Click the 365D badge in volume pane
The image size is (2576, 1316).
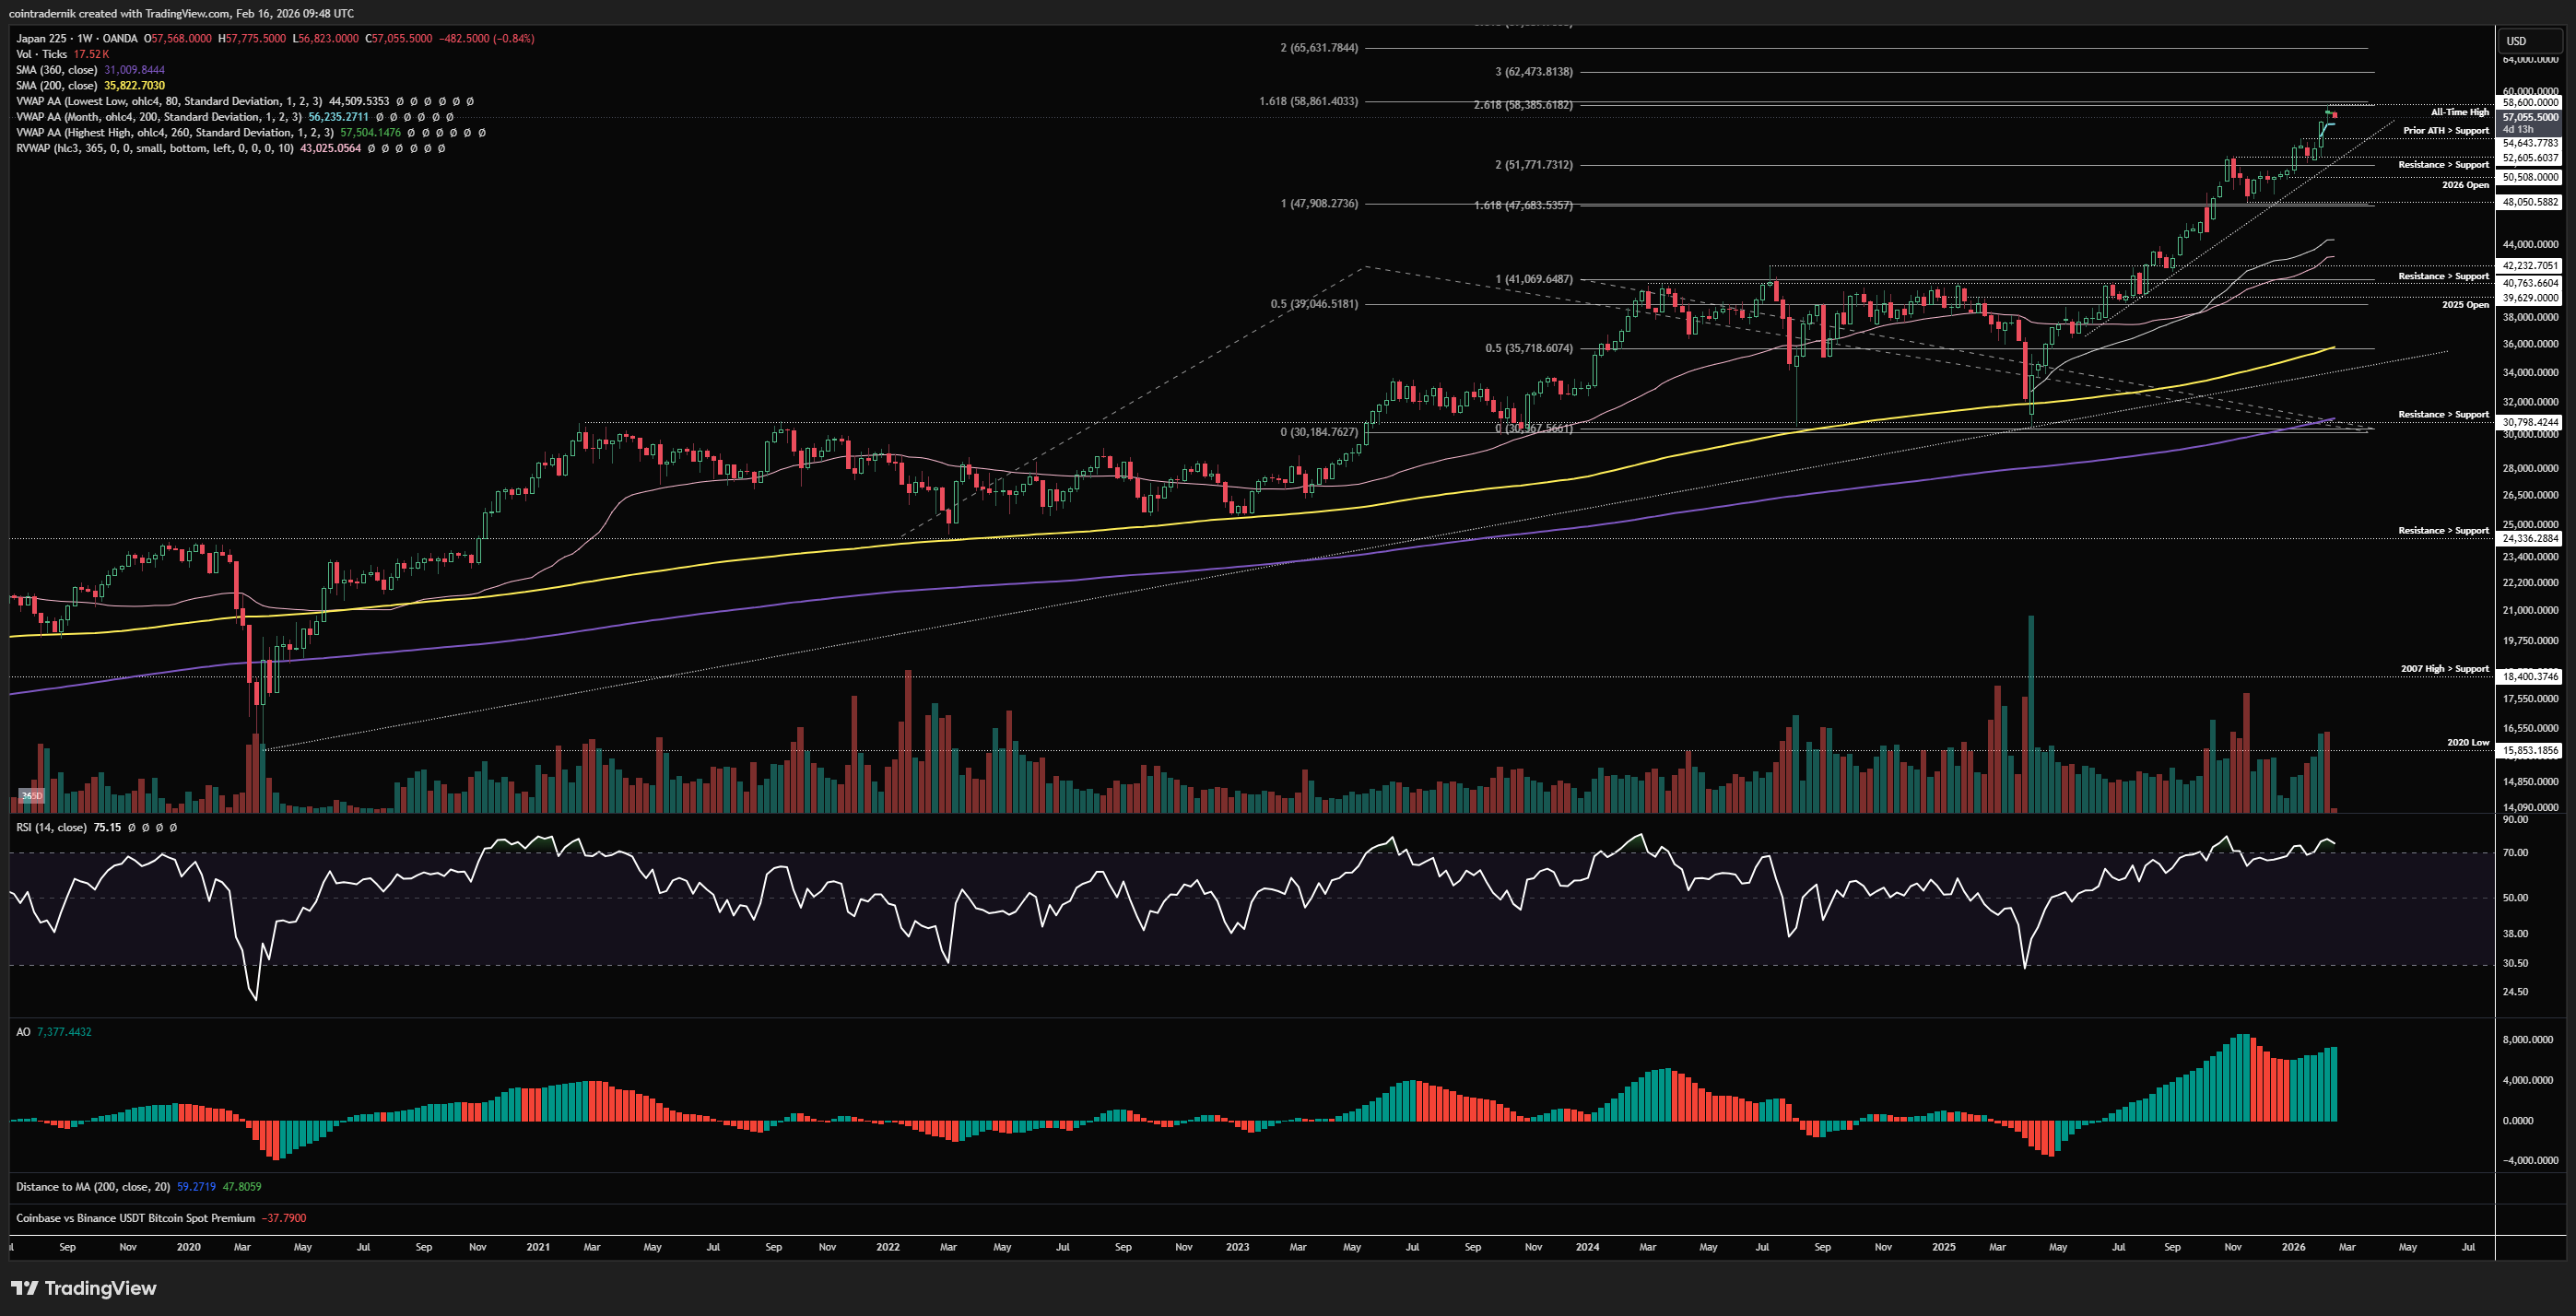point(31,796)
